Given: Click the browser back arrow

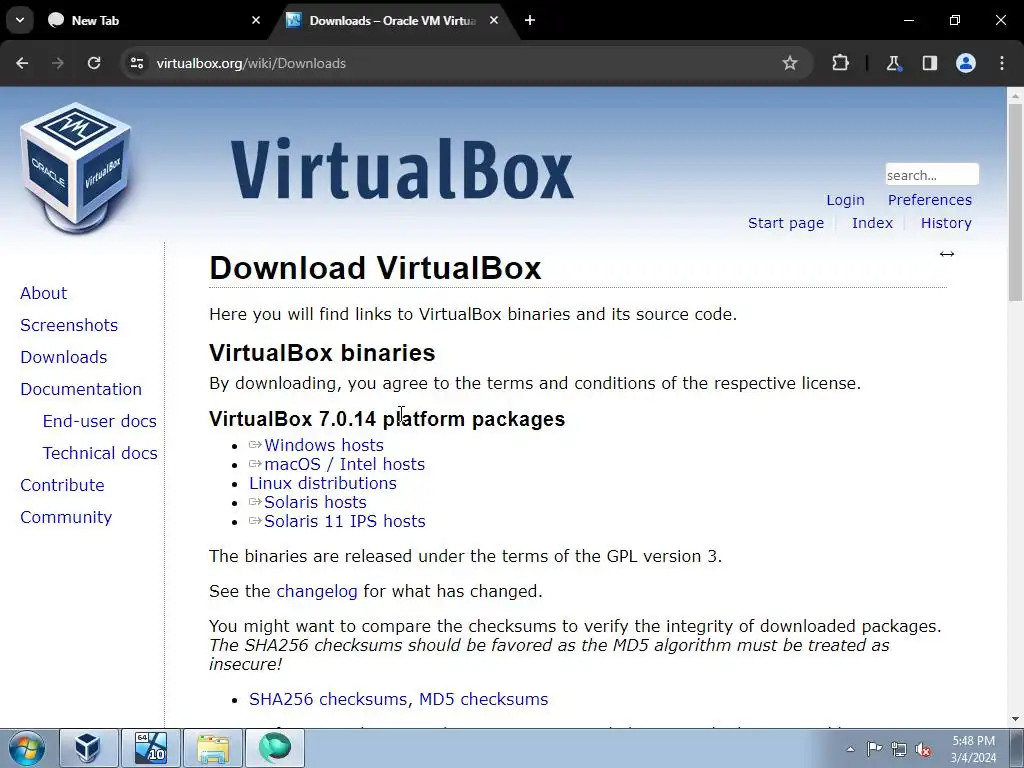Looking at the screenshot, I should click(22, 63).
